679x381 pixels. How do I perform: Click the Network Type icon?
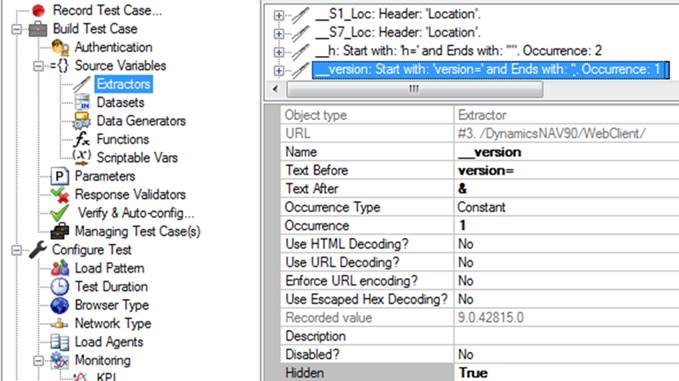coord(60,323)
